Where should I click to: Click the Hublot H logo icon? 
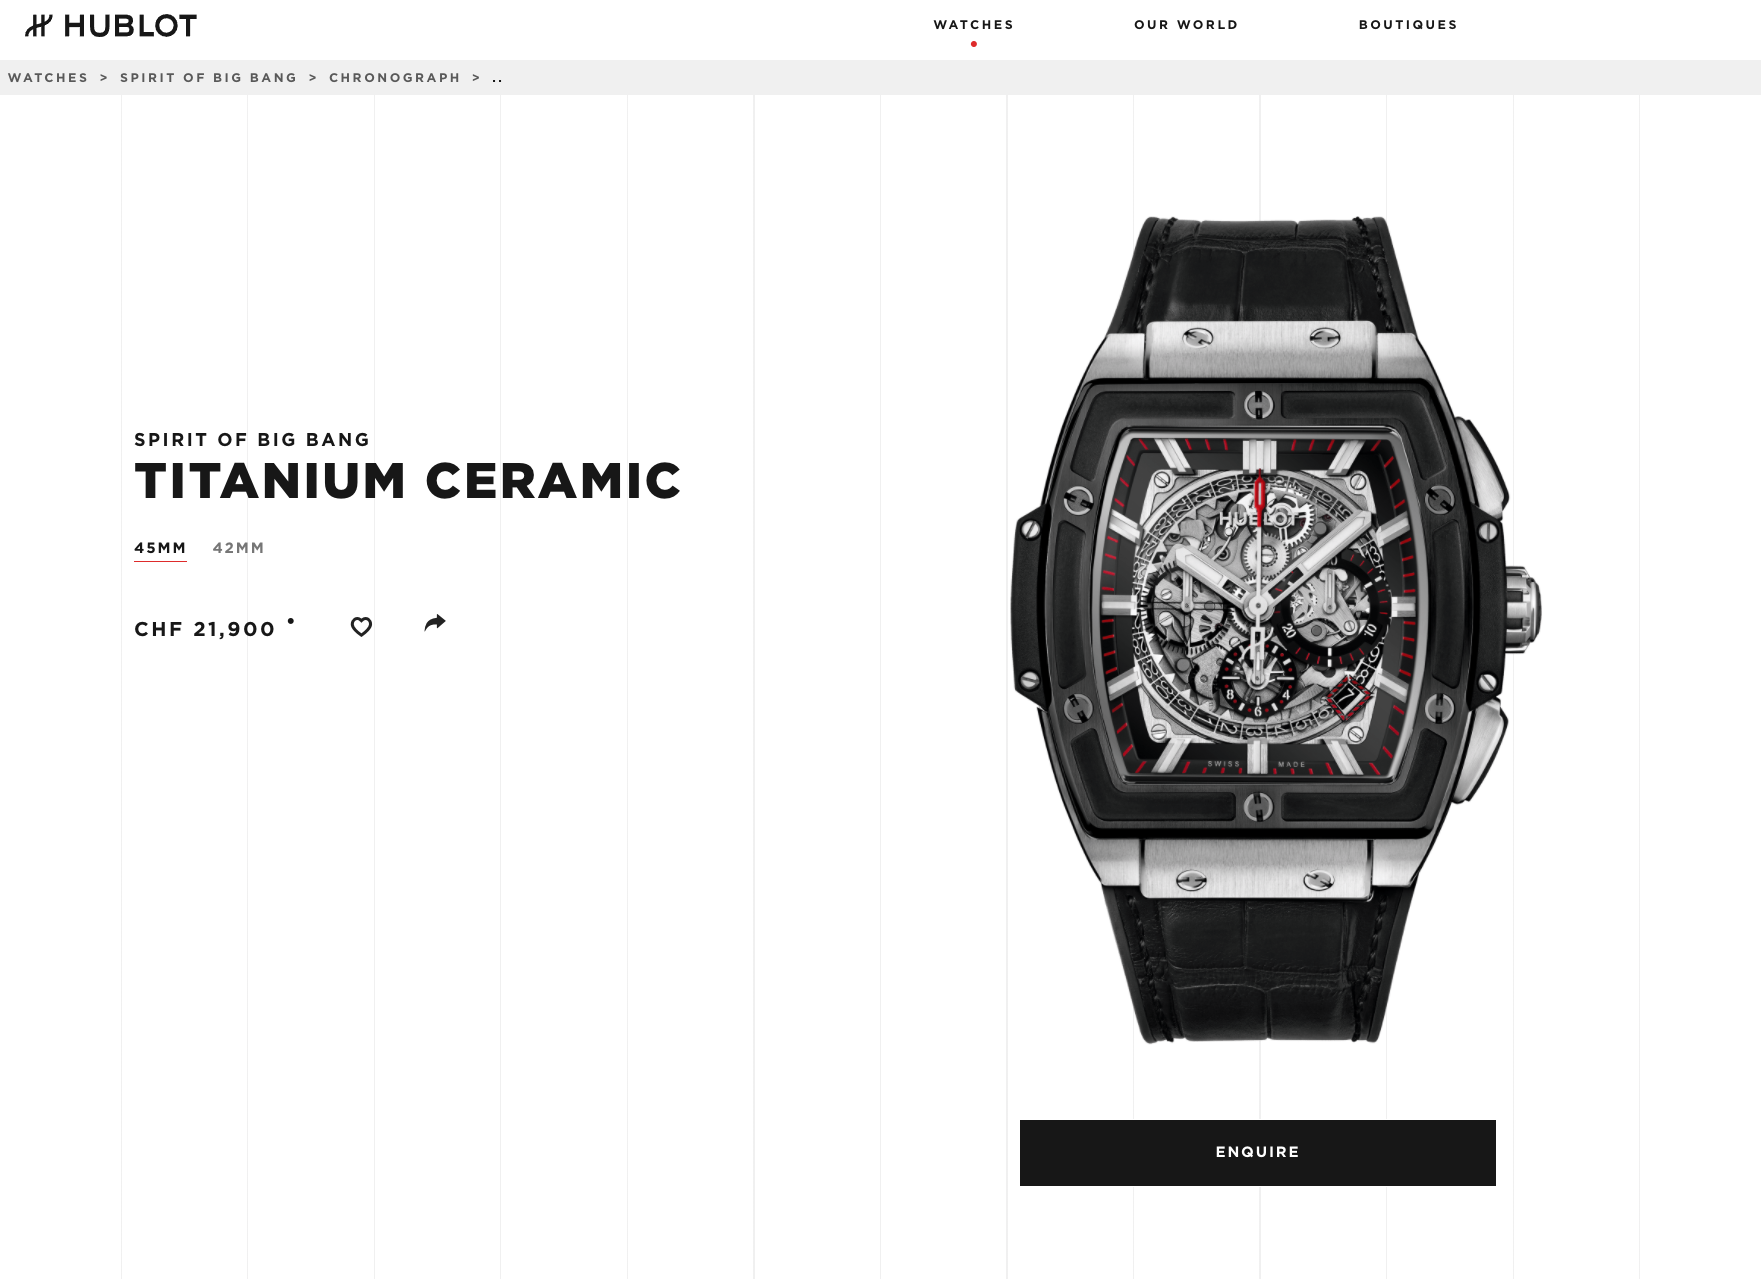tap(39, 26)
